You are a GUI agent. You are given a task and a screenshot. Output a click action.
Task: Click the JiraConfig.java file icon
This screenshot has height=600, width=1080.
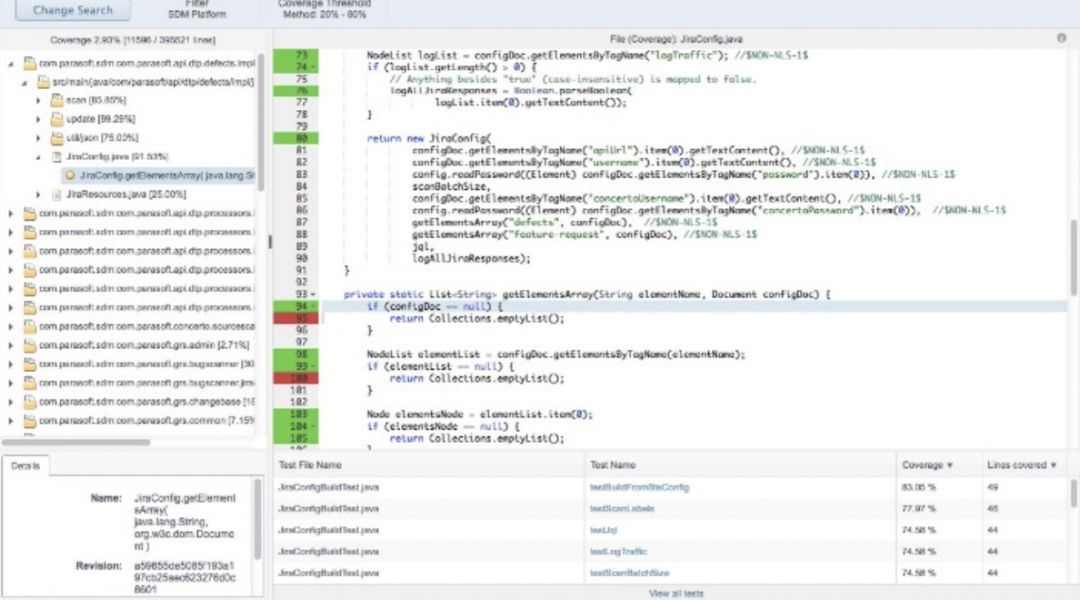[57, 157]
